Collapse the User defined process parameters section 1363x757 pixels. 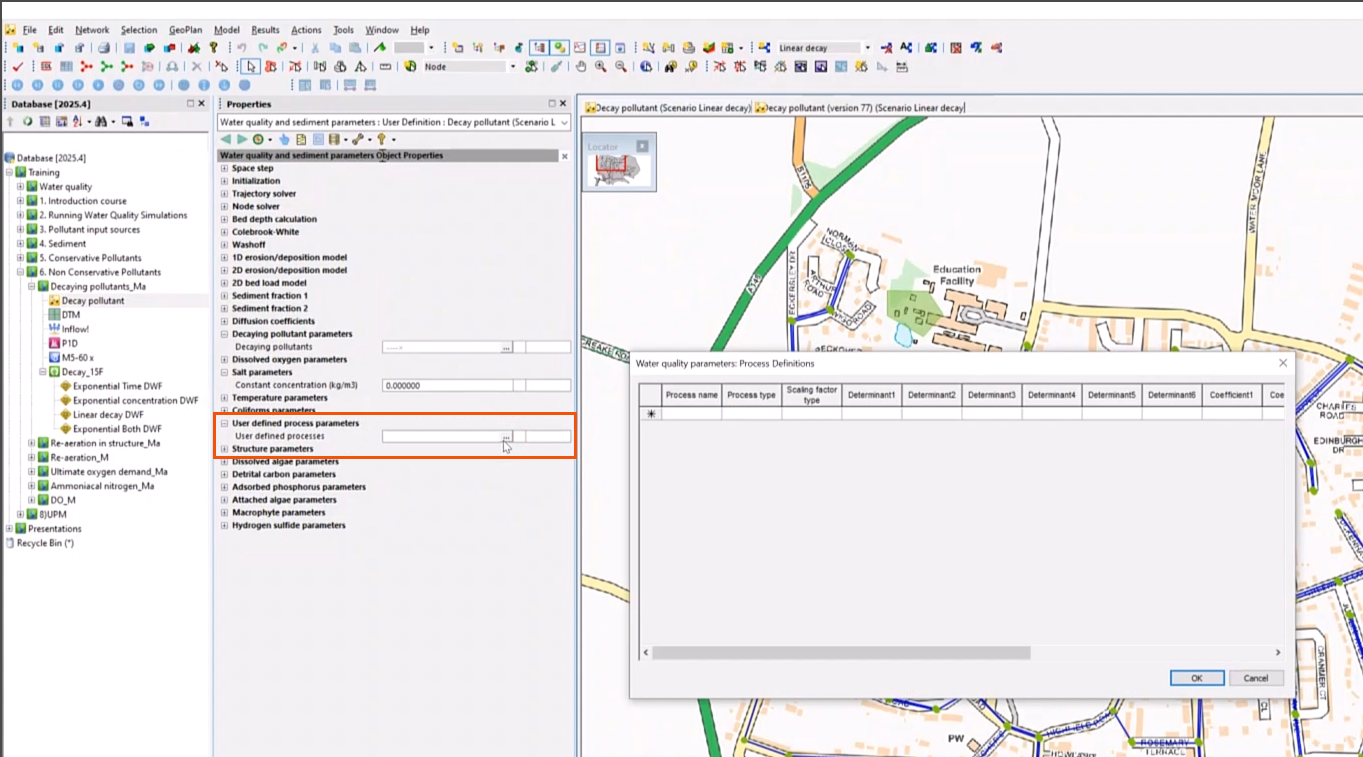click(222, 423)
